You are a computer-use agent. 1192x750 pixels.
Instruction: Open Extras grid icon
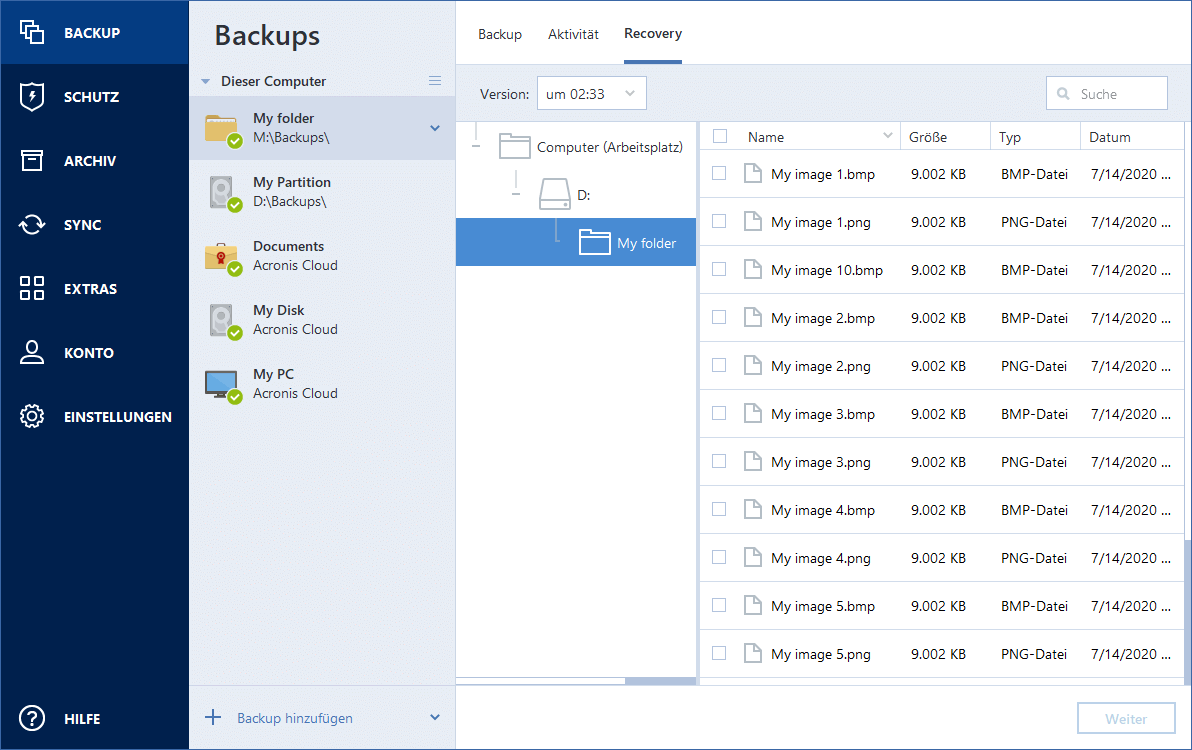32,289
